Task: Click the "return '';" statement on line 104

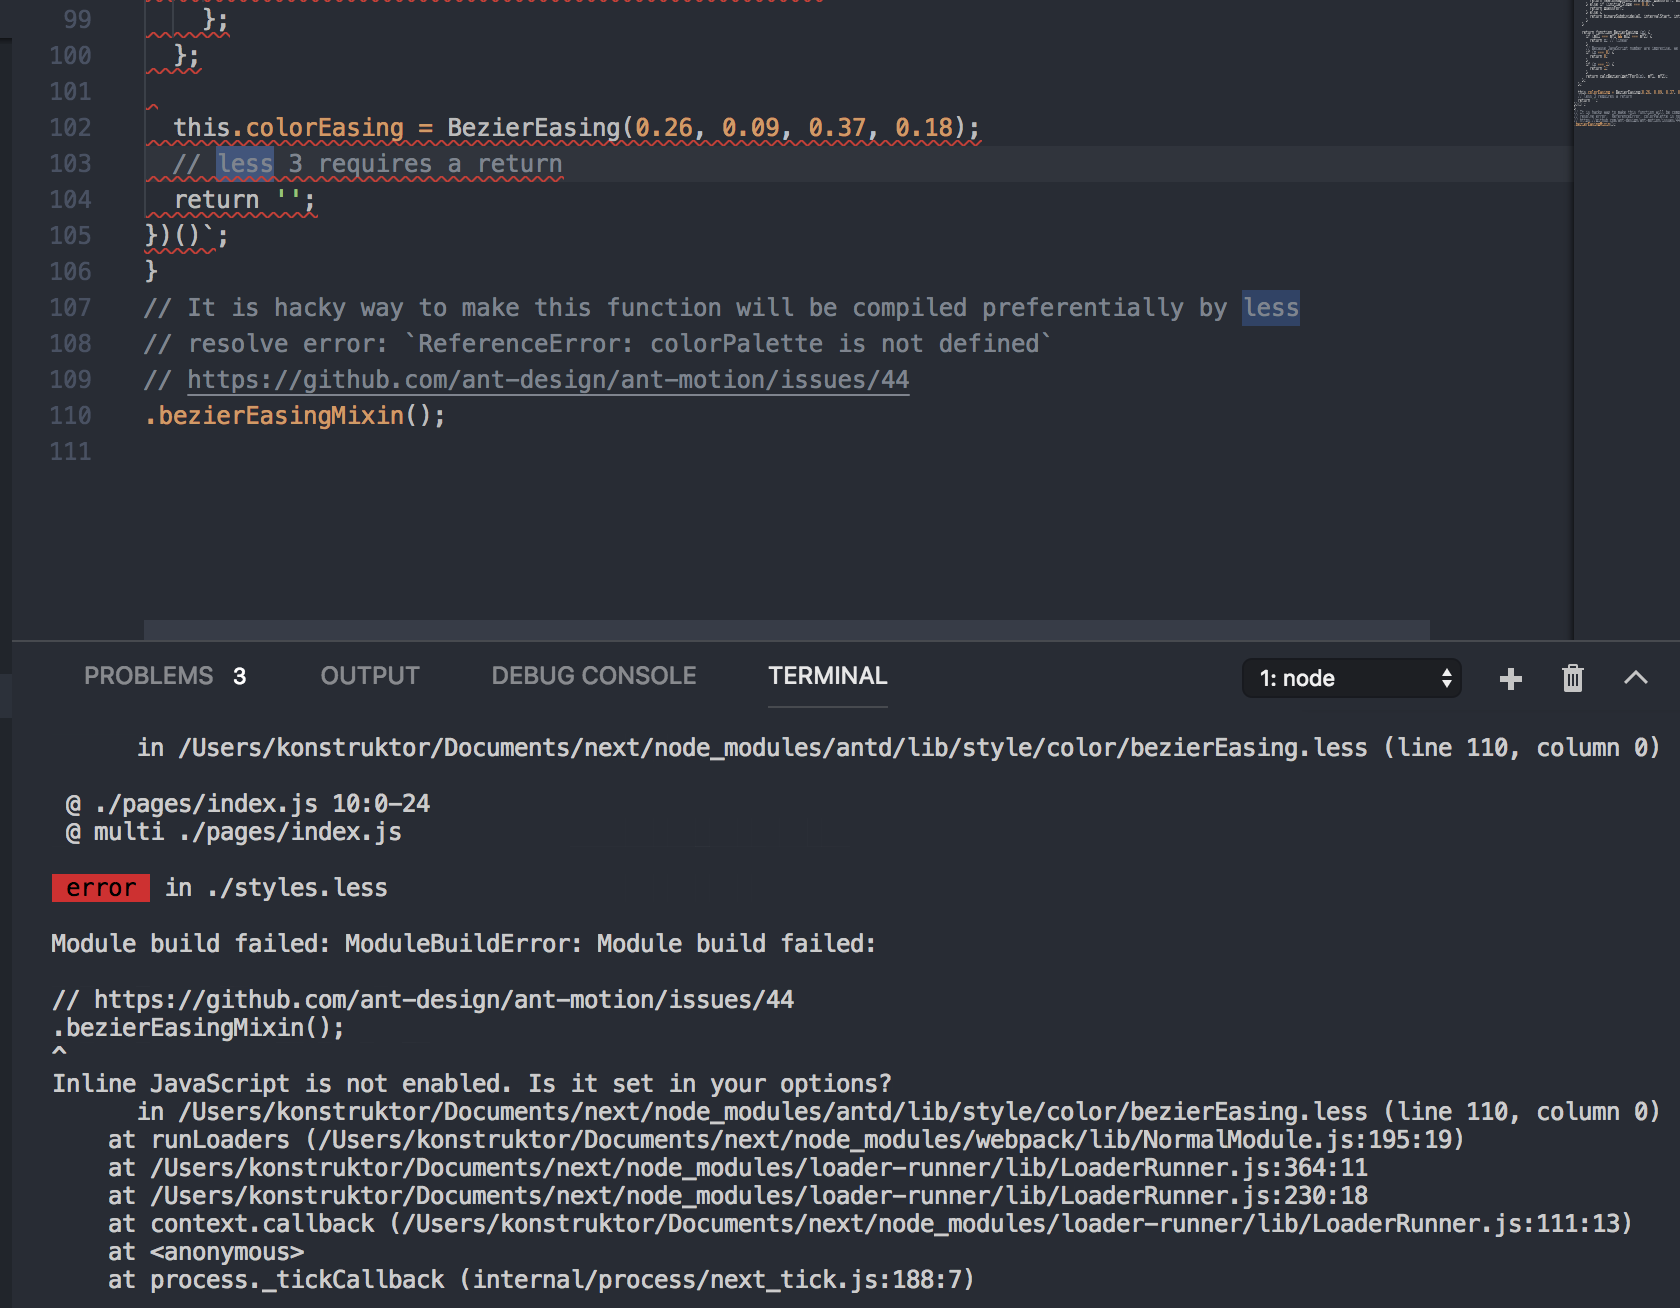Action: (245, 200)
